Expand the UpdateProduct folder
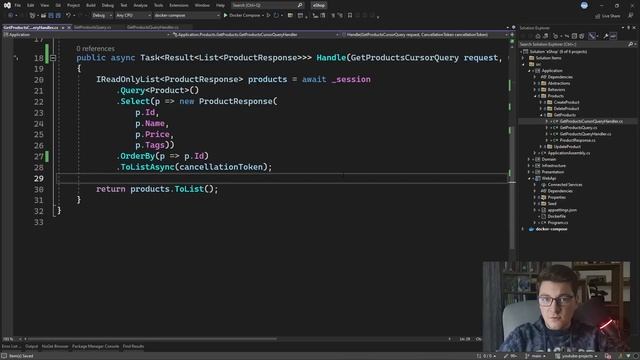 (x=541, y=147)
